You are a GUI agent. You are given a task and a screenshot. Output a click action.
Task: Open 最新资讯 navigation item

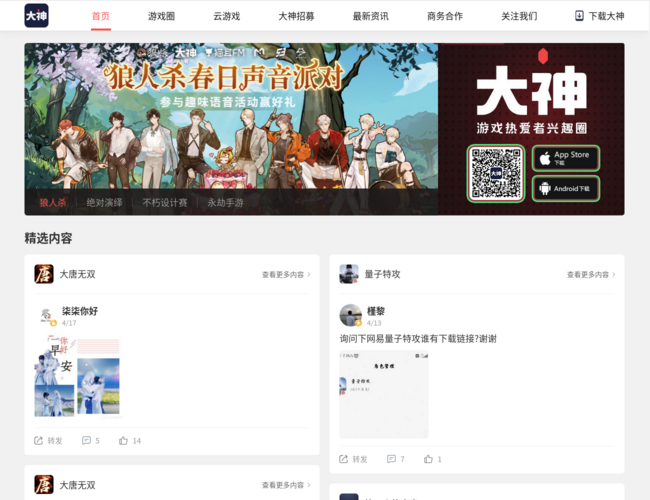371,16
